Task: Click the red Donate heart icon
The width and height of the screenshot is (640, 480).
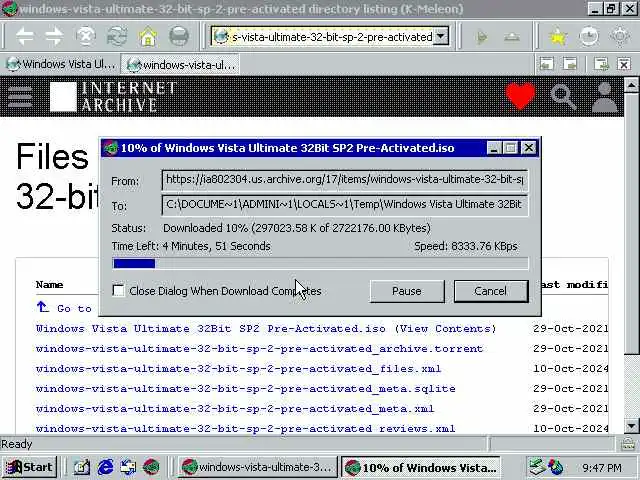Action: [x=520, y=96]
